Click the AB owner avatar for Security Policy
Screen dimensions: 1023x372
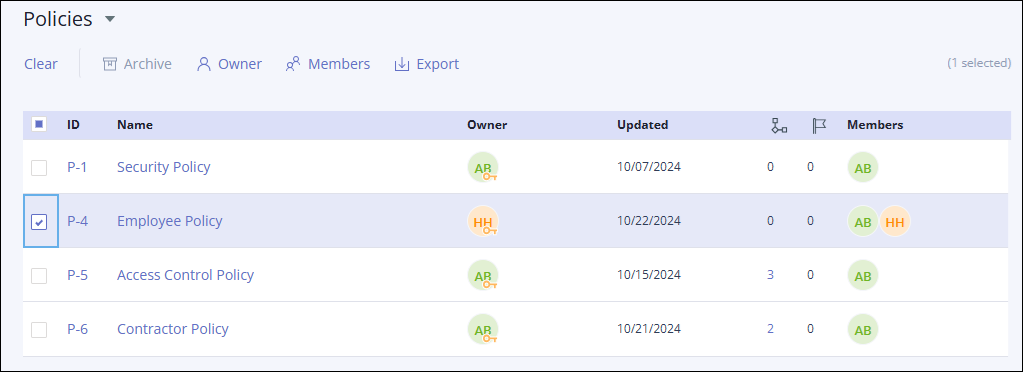(483, 168)
